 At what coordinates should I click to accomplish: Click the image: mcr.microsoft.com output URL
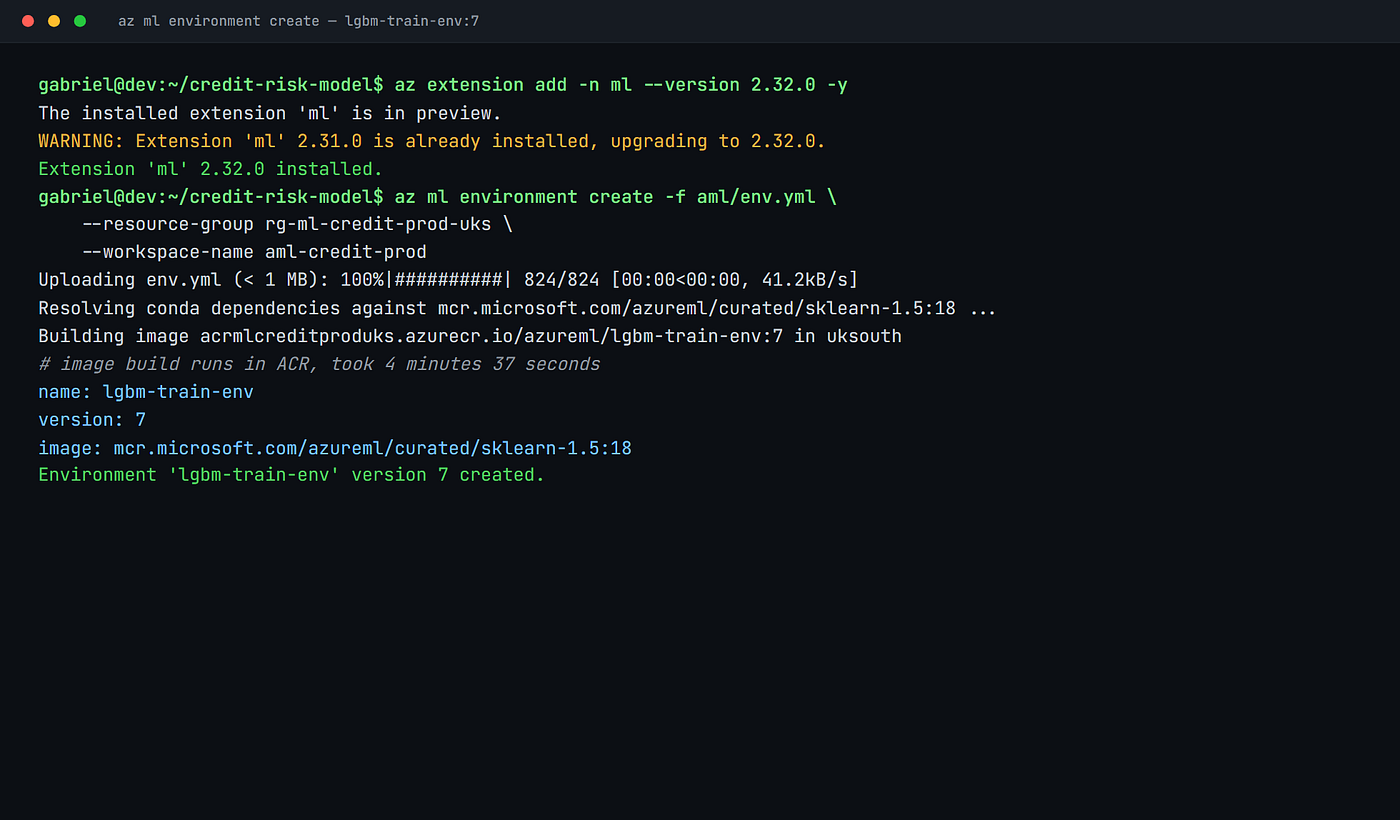click(372, 448)
